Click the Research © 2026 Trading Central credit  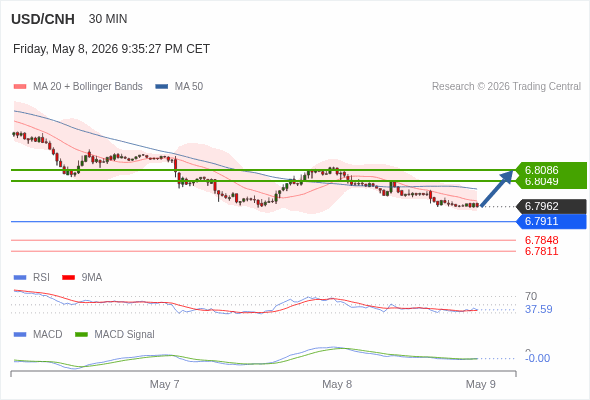[506, 87]
